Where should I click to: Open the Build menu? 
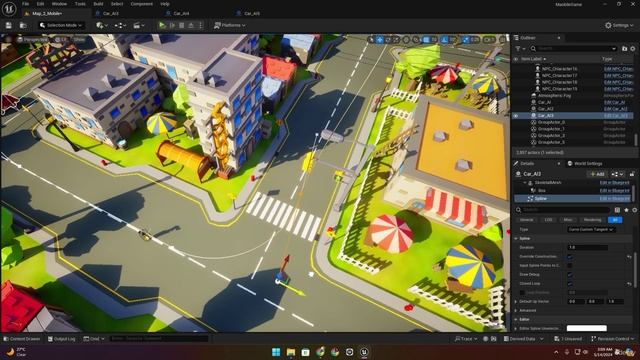98,4
